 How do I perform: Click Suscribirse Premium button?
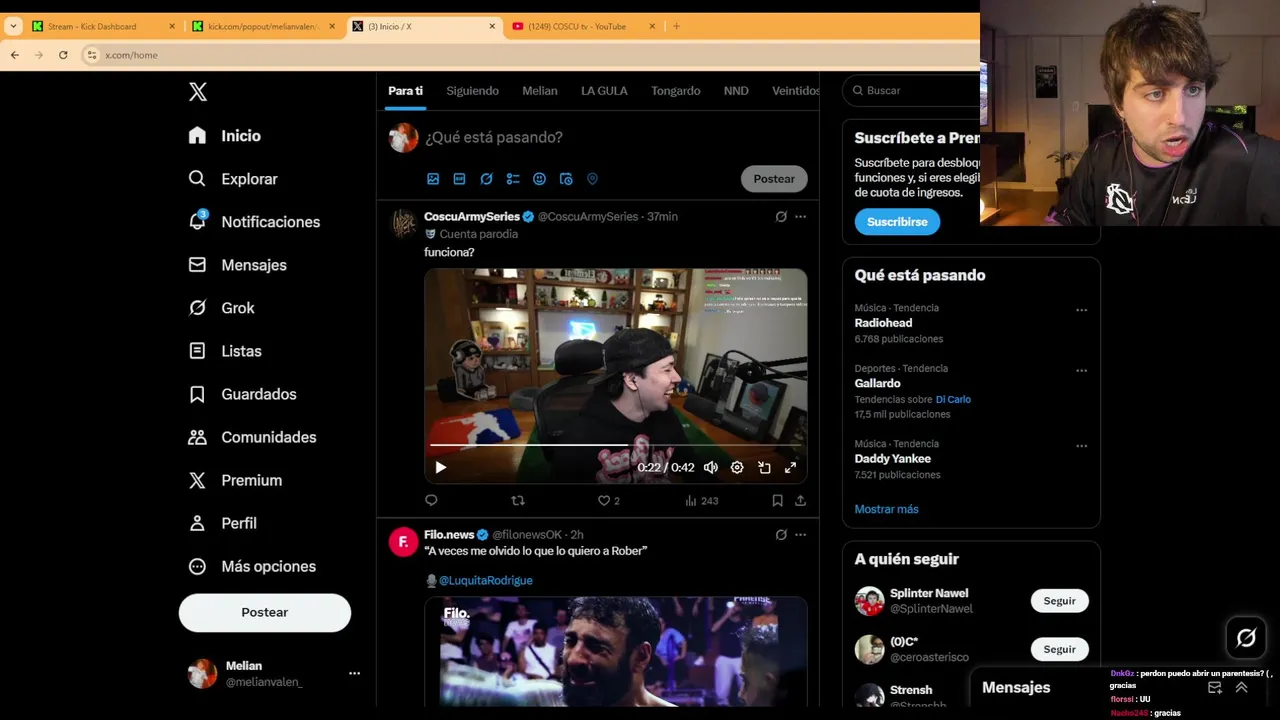coord(897,222)
